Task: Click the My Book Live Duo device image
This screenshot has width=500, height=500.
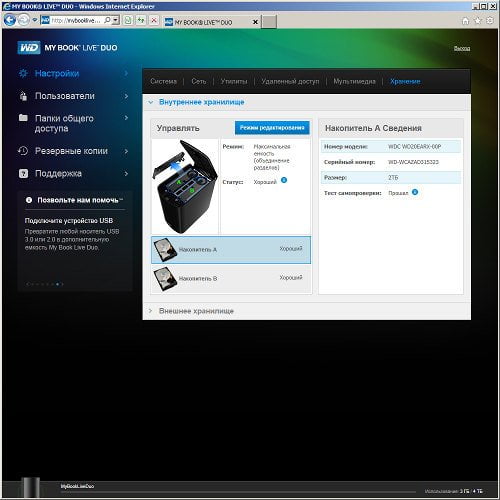Action: pos(185,187)
